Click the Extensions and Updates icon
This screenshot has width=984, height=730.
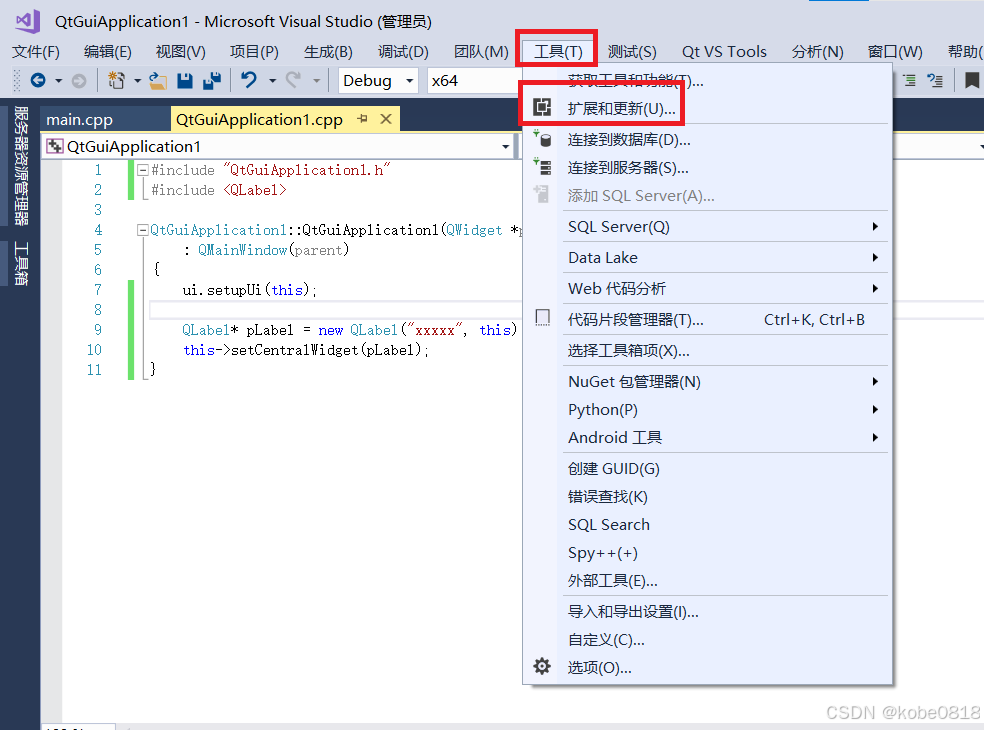(542, 107)
